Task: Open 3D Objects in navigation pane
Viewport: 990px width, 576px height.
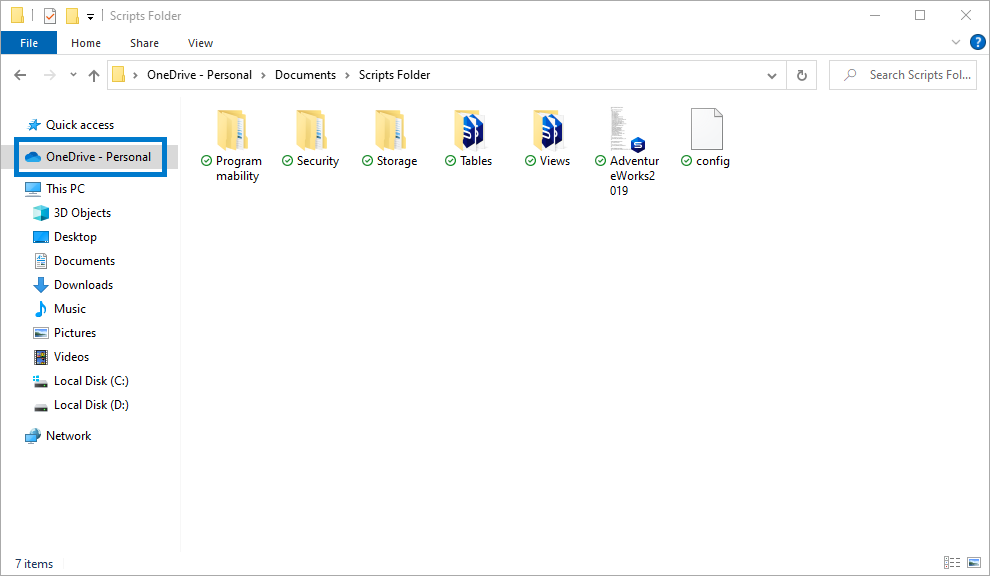Action: pyautogui.click(x=82, y=213)
